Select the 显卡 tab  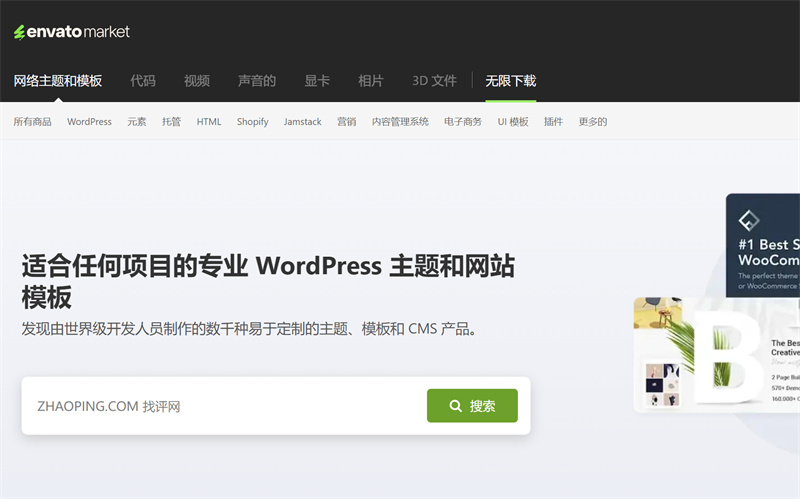[317, 81]
